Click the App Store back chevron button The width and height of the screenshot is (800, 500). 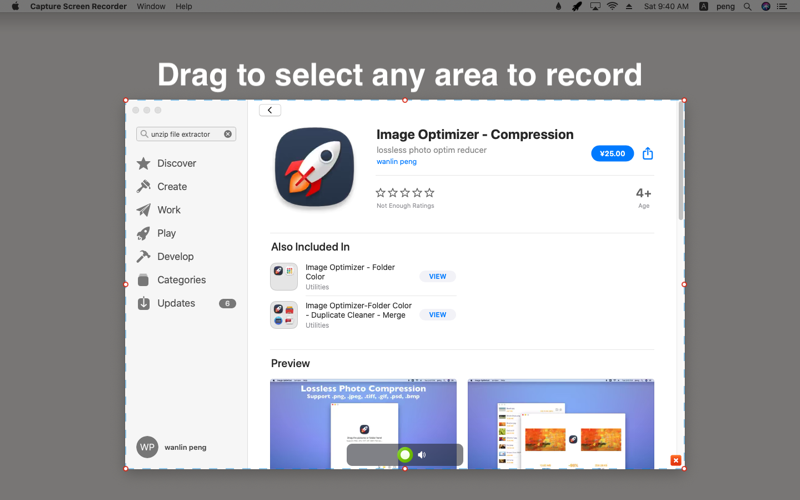coord(270,110)
